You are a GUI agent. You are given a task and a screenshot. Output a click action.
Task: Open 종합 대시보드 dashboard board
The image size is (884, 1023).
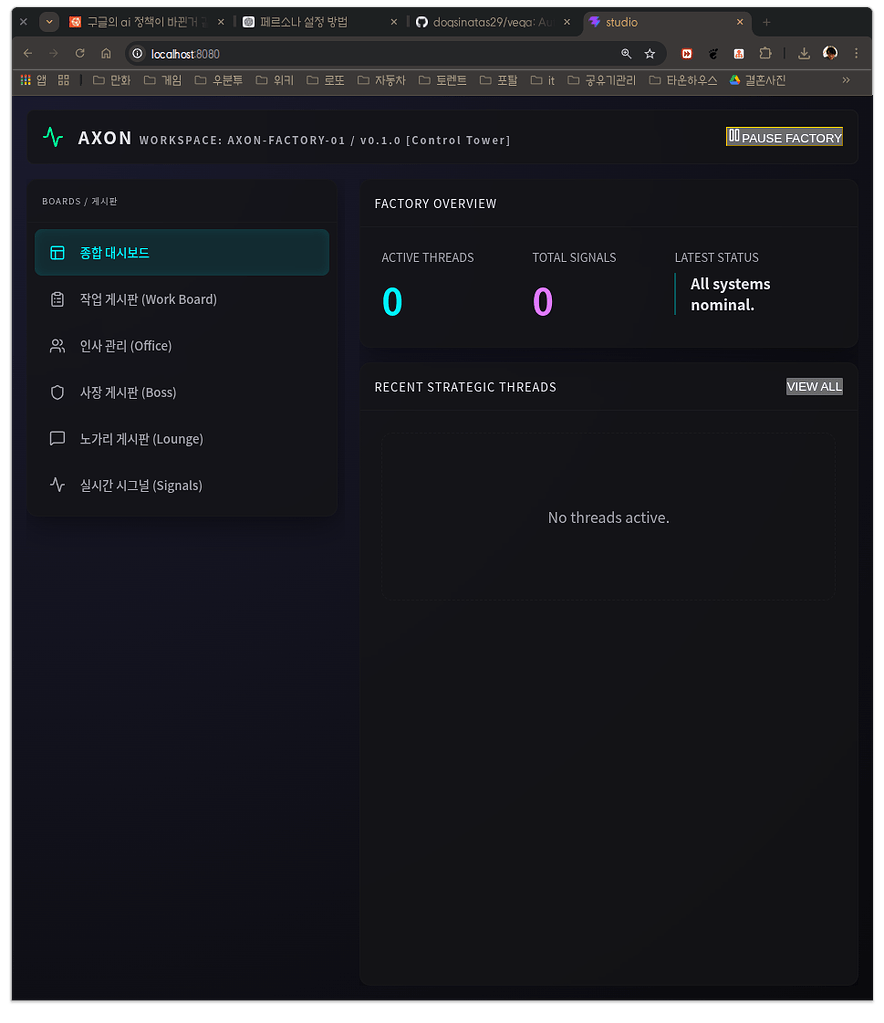click(x=182, y=253)
